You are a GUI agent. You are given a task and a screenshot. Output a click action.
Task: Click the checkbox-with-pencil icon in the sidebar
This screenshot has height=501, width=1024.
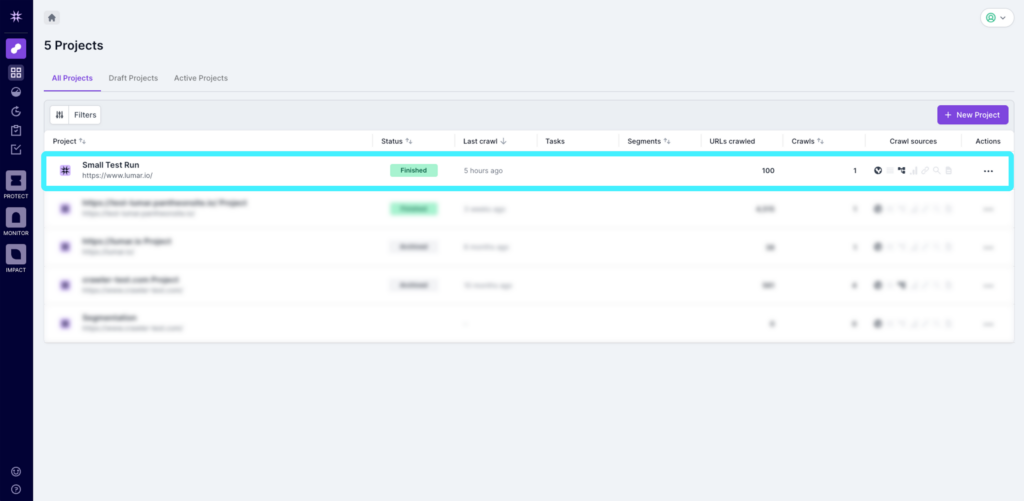point(16,150)
